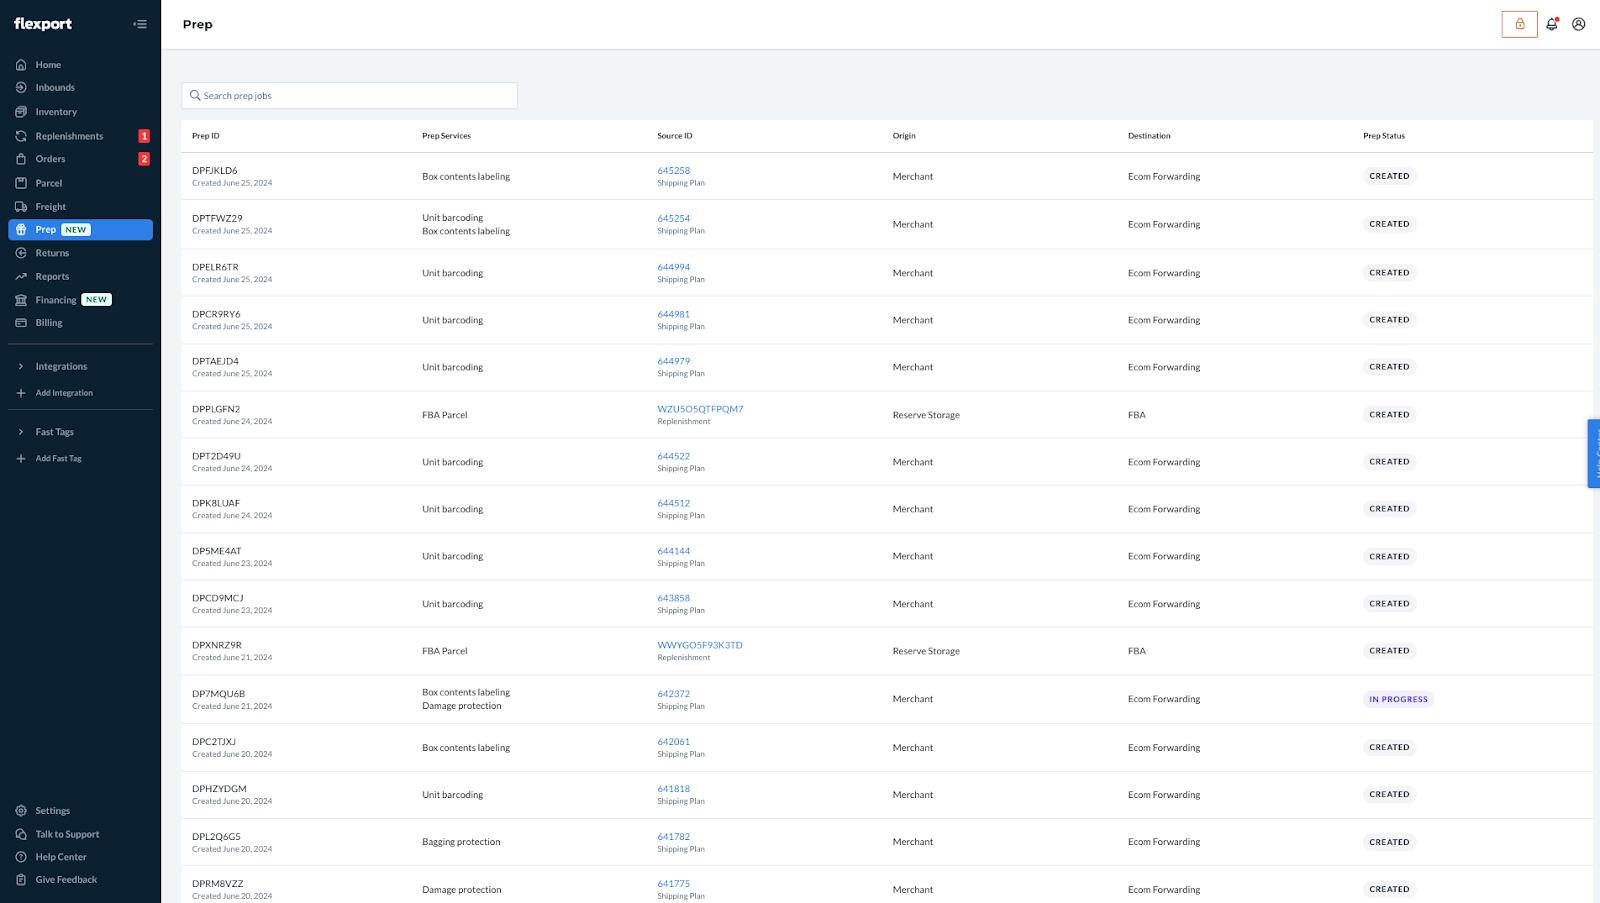Click the orange lock icon in the top bar
This screenshot has height=903, width=1600.
click(1519, 23)
